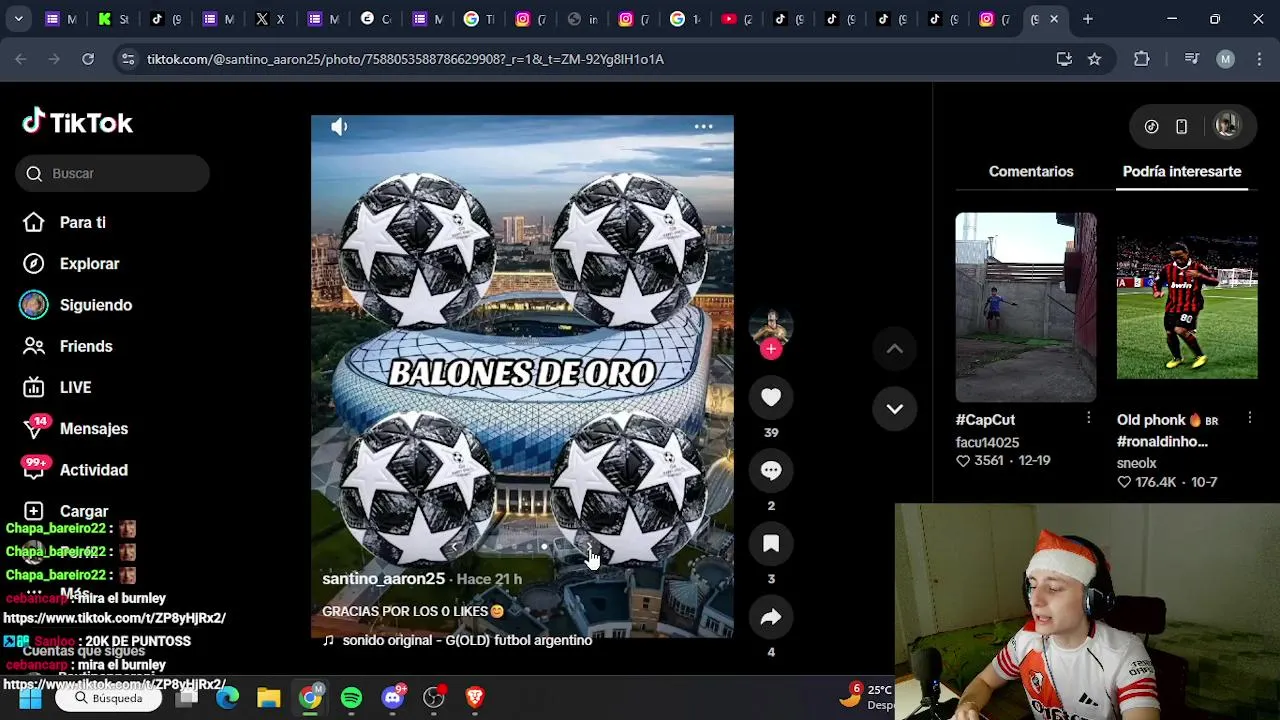Open the #CapCut suggested video thumbnail
1280x720 pixels.
pyautogui.click(x=1025, y=307)
